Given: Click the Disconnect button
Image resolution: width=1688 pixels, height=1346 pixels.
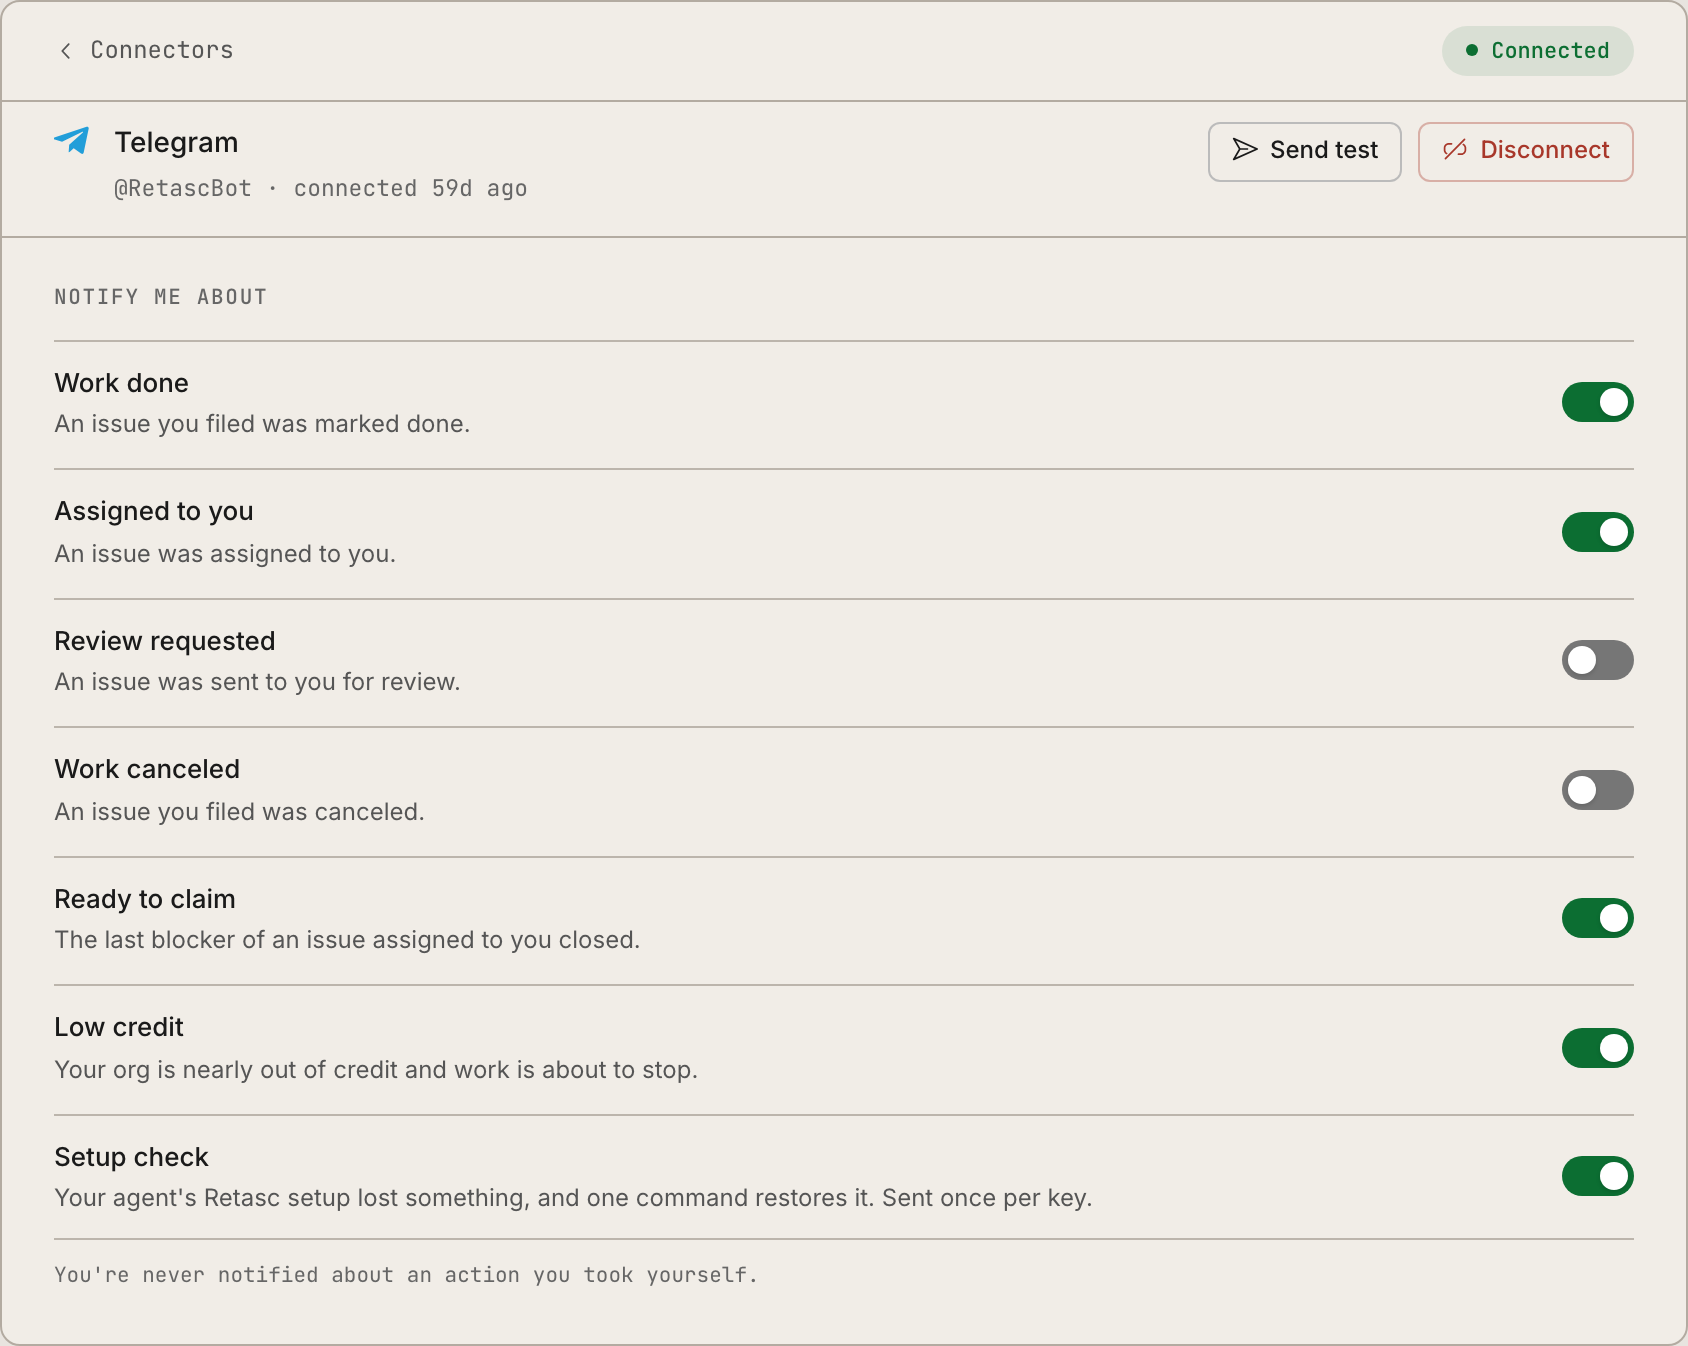Looking at the screenshot, I should [1525, 151].
